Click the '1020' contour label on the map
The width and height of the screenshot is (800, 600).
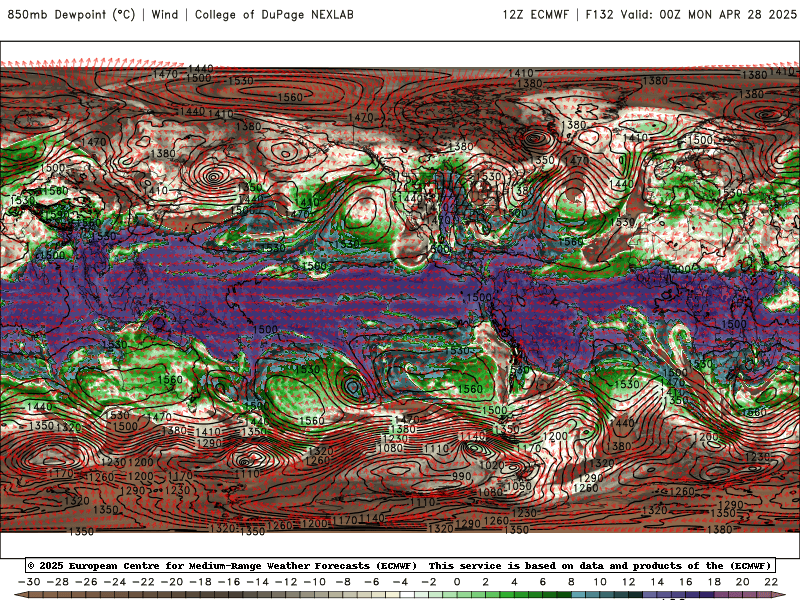coord(492,465)
